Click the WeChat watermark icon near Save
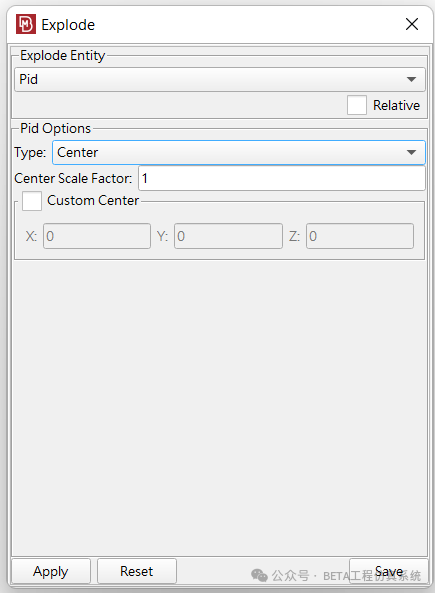435x593 pixels. [259, 575]
